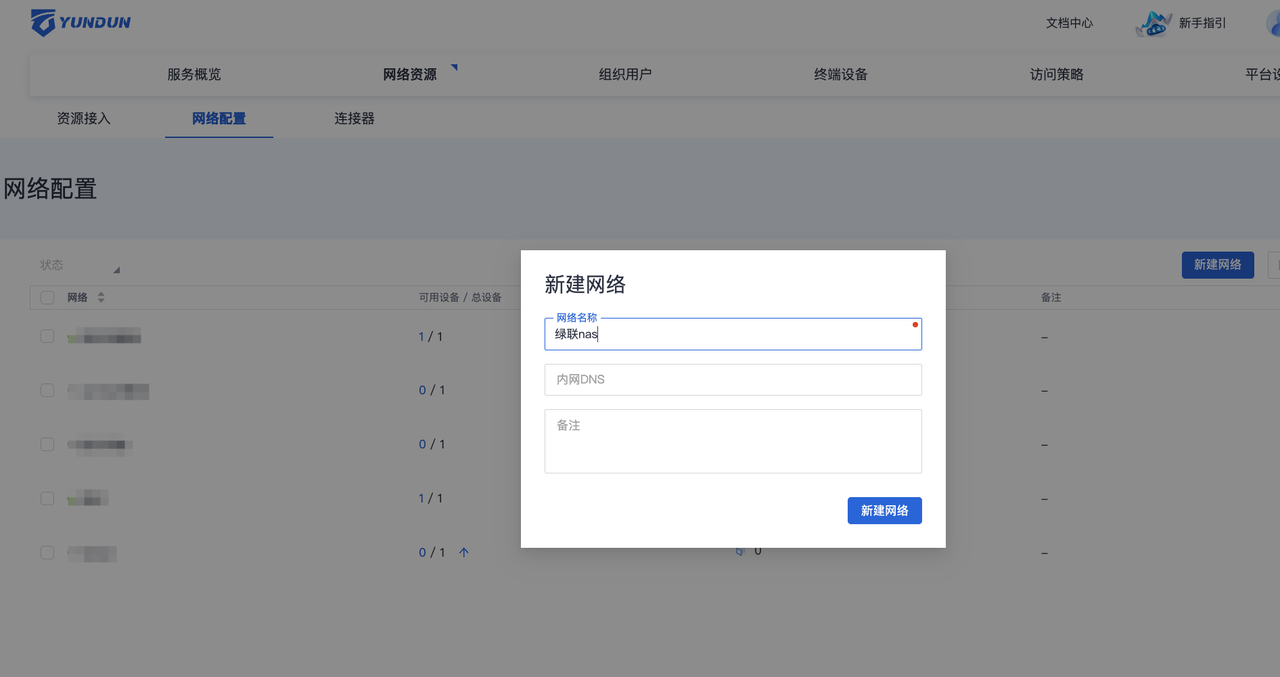Switch to the 资源接入 tab
Screen dimensions: 1280x677
84,119
